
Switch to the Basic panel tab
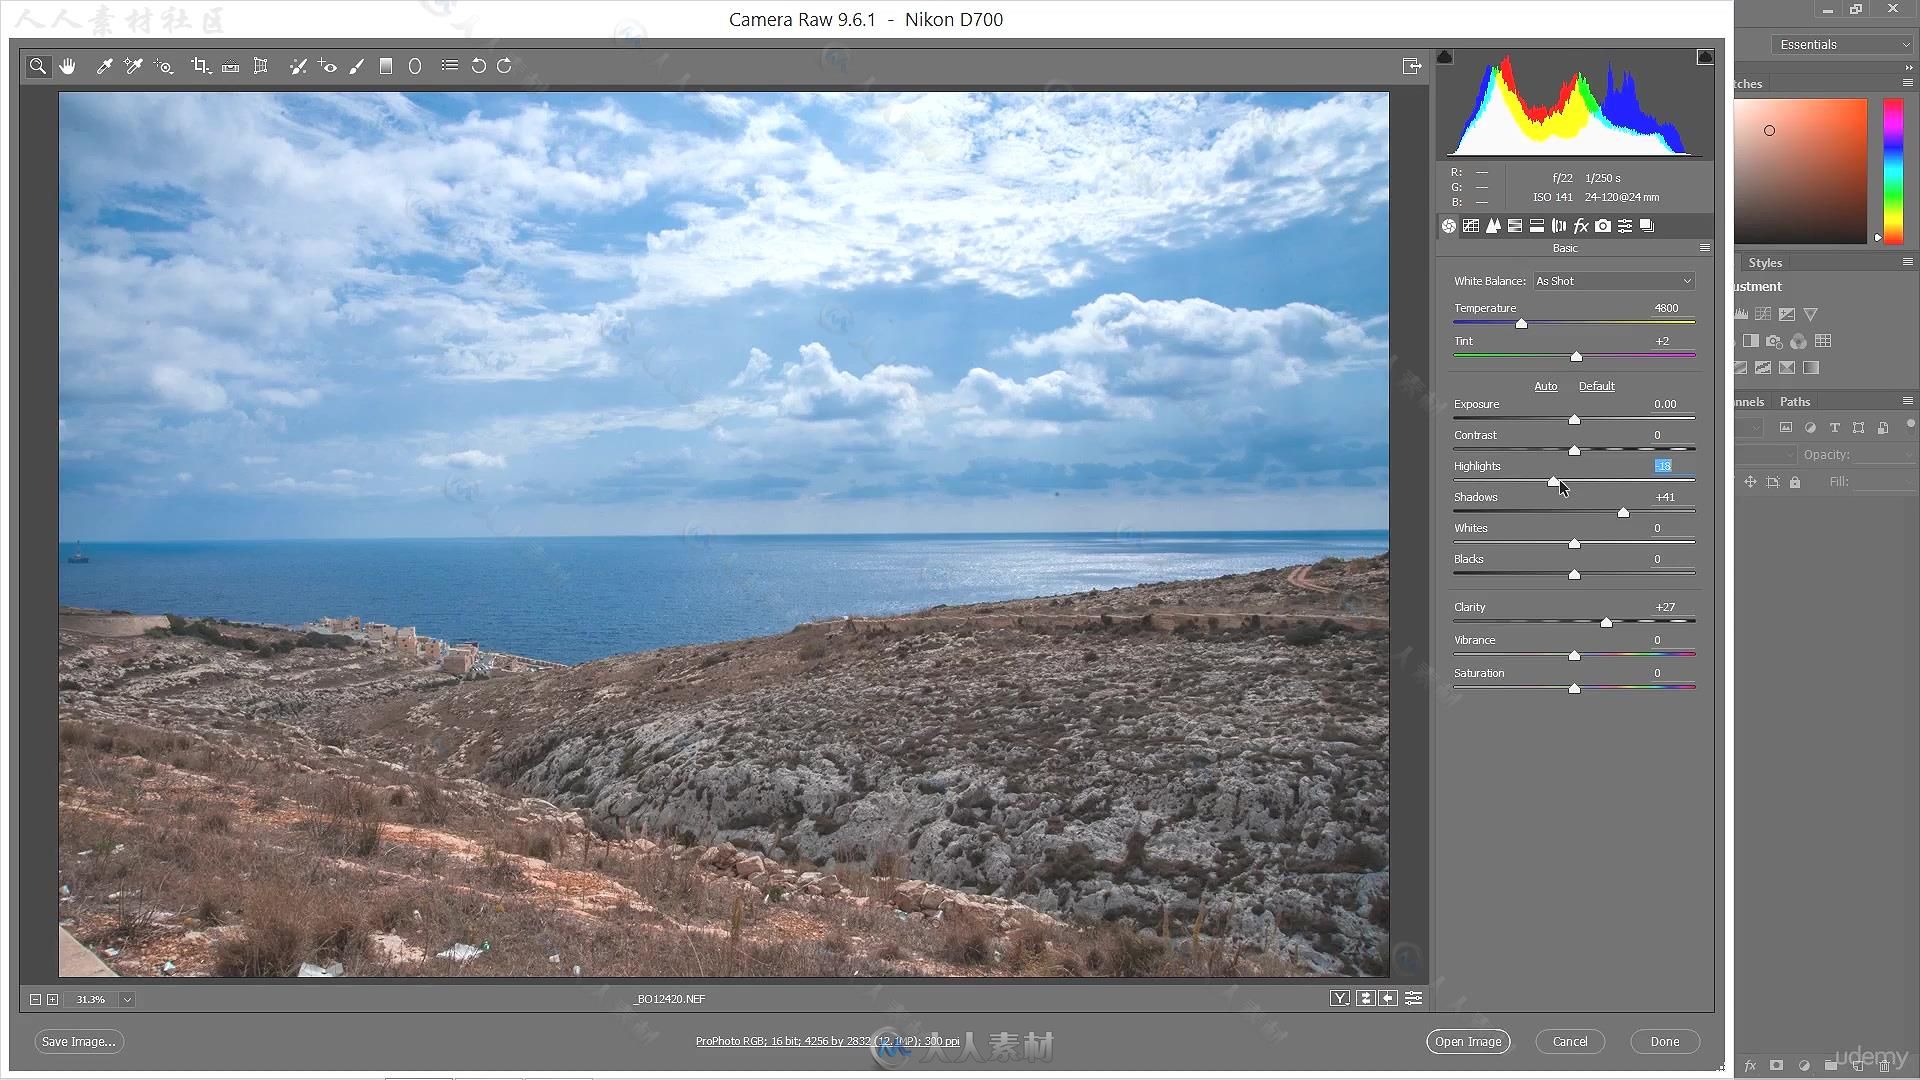1449,226
